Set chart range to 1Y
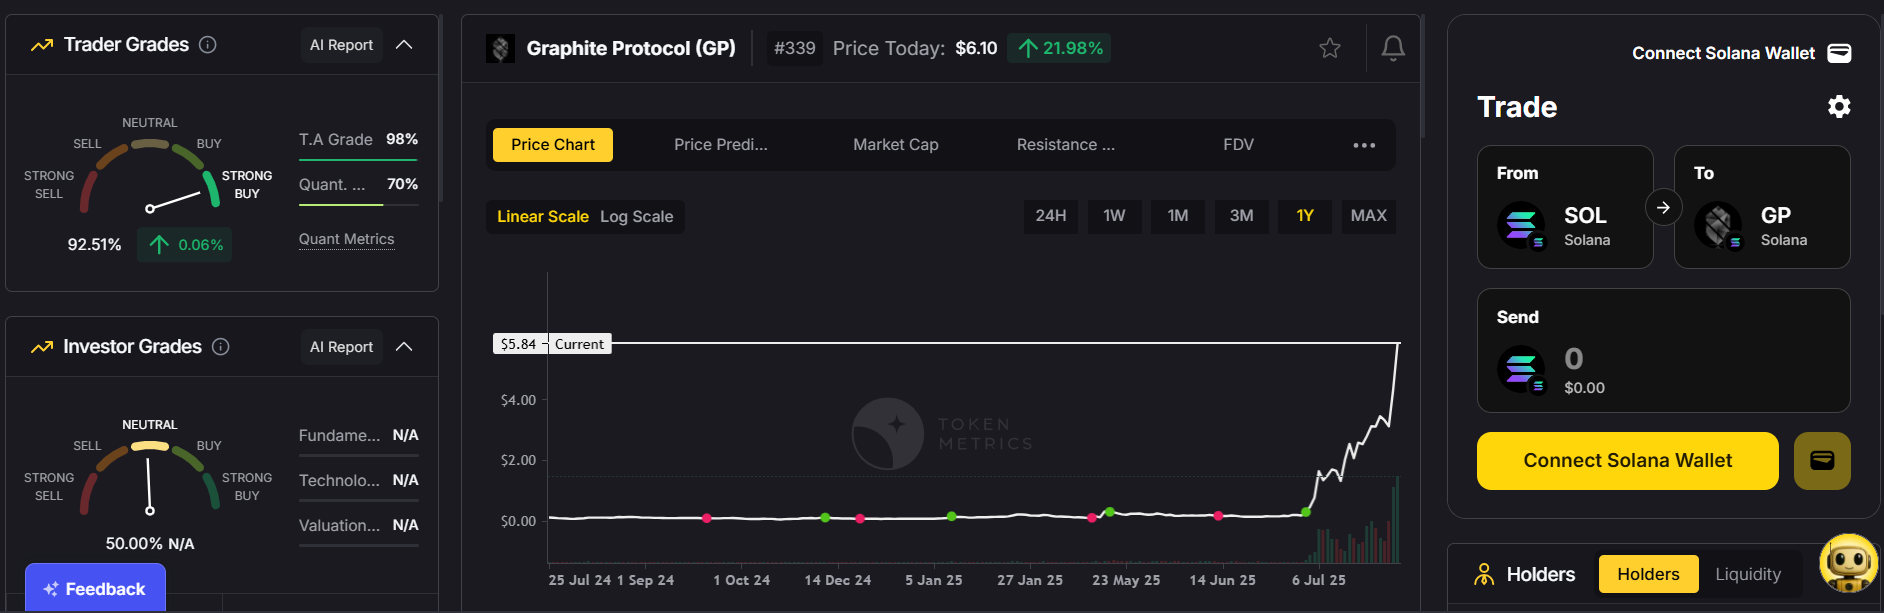Viewport: 1884px width, 613px height. 1305,216
